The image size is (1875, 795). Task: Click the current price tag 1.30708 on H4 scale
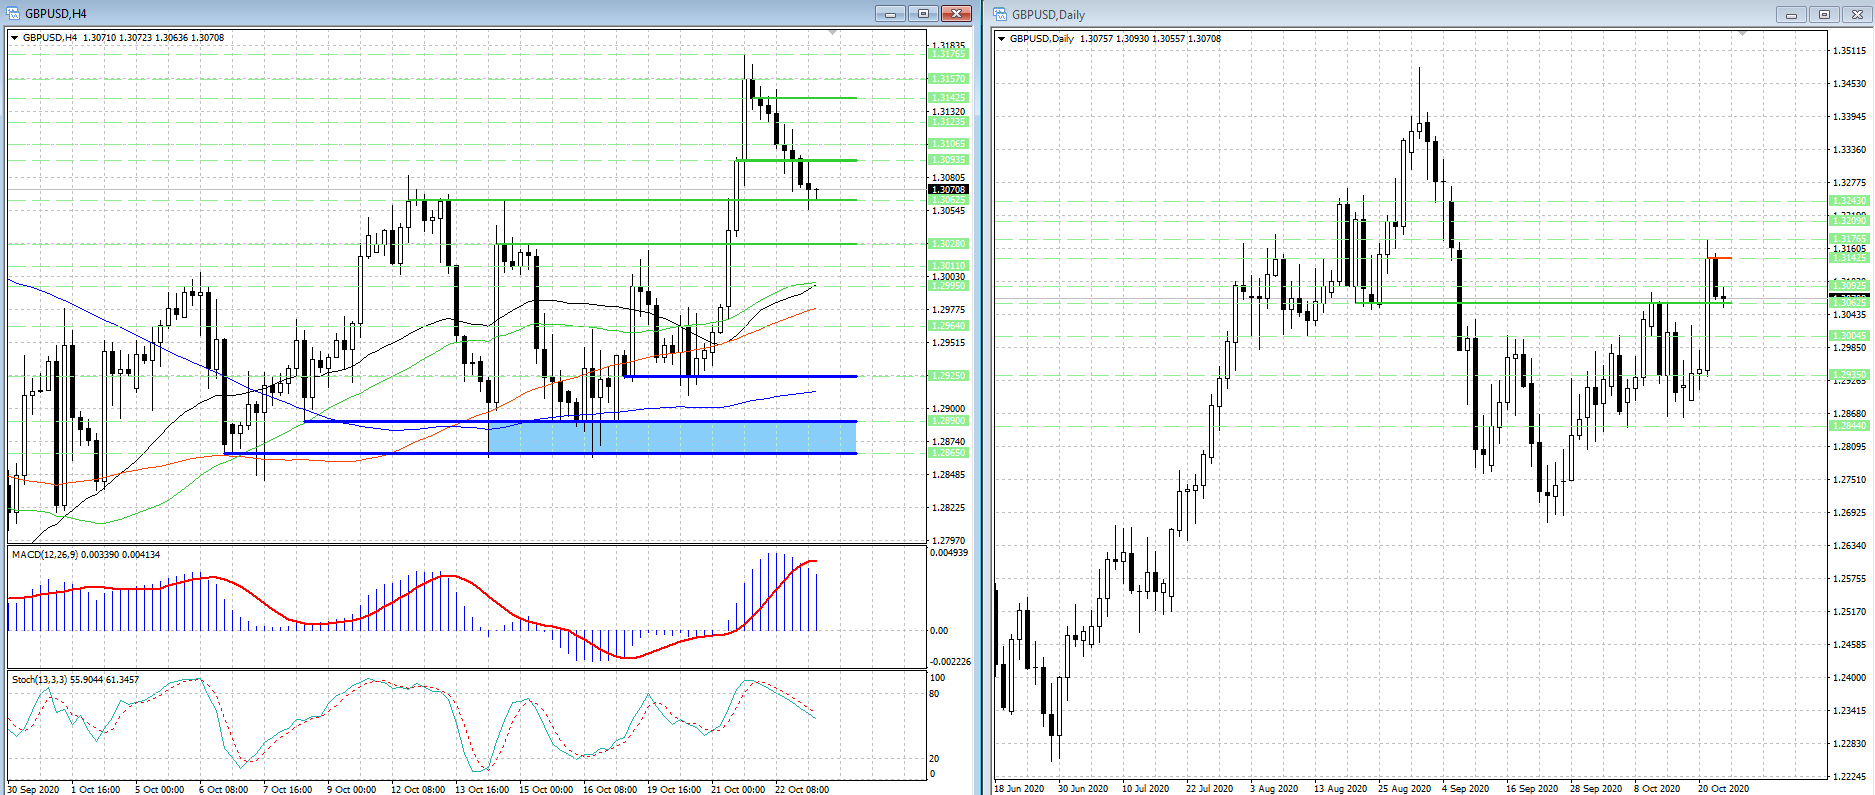pyautogui.click(x=948, y=189)
